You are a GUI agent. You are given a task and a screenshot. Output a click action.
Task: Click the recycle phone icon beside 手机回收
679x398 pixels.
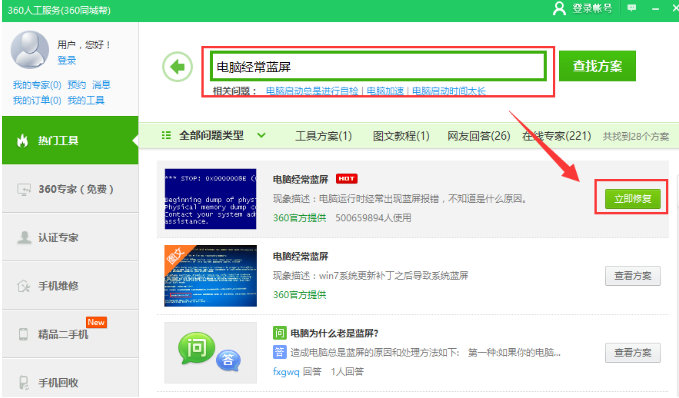pos(24,383)
